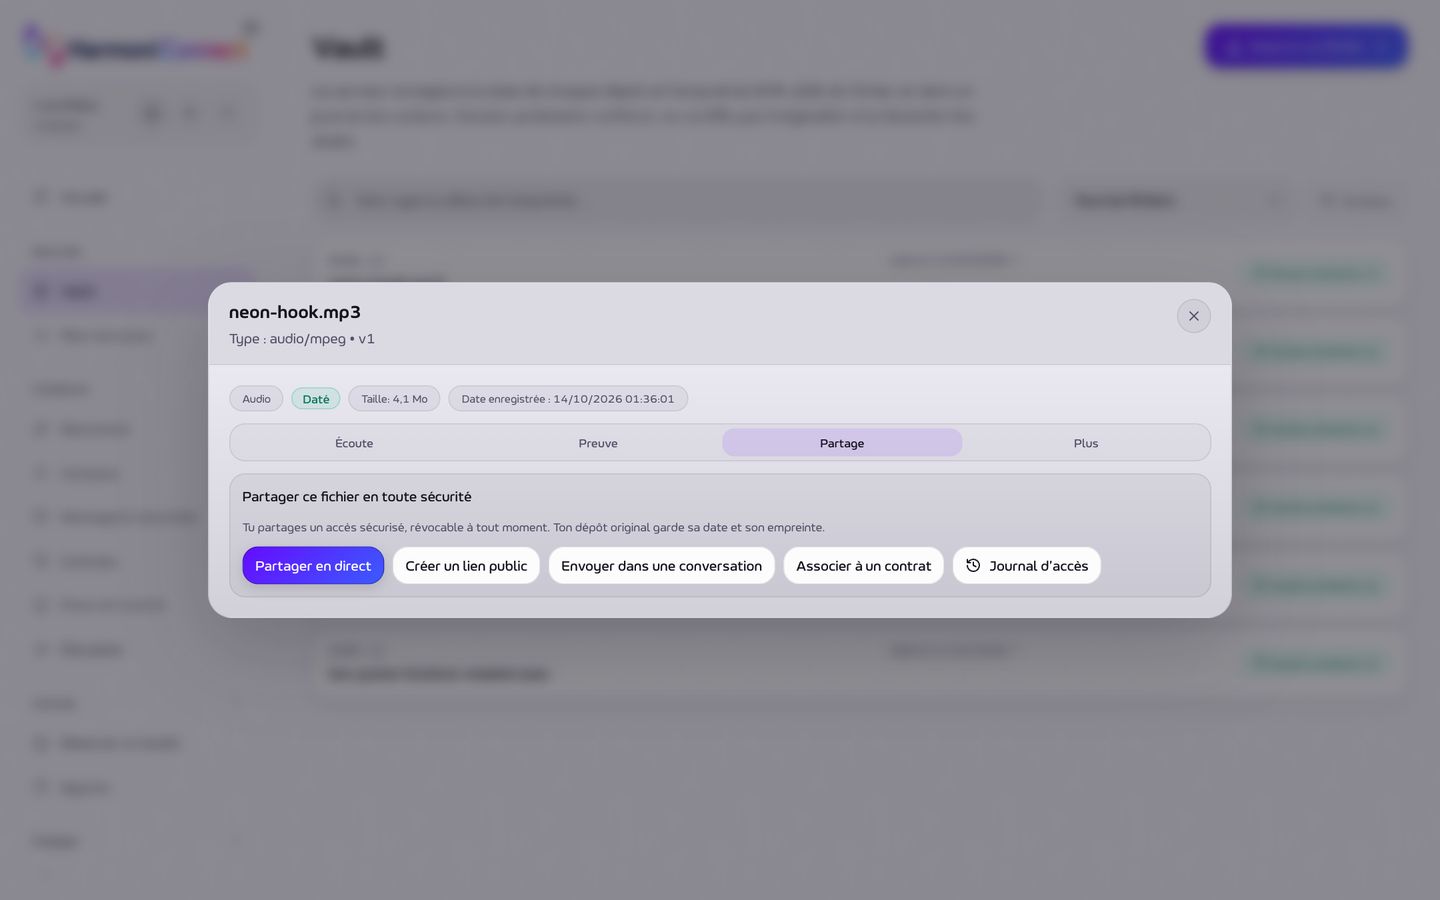The image size is (1440, 900).
Task: Click the heading Partager ce fichier en toute sécurité
Action: [x=357, y=497]
